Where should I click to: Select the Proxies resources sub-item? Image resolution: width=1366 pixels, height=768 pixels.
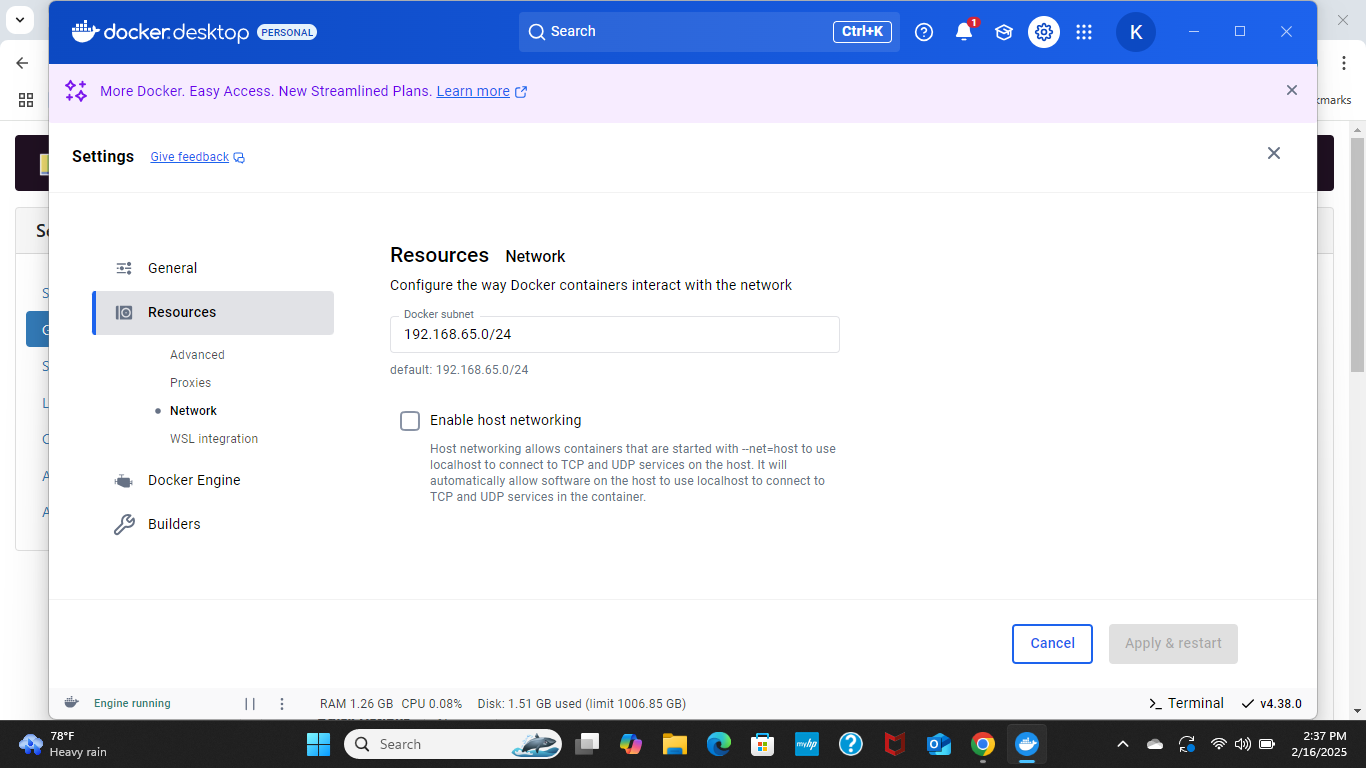[x=190, y=383]
